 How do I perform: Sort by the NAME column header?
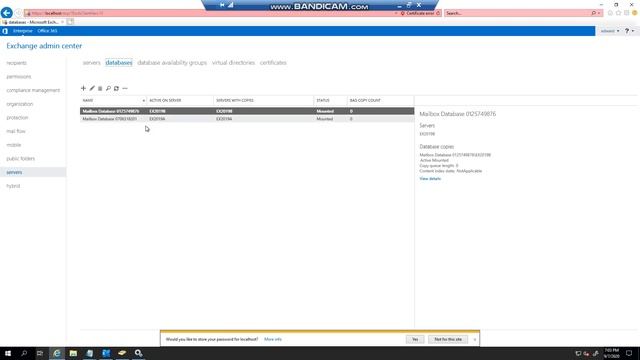click(113, 100)
